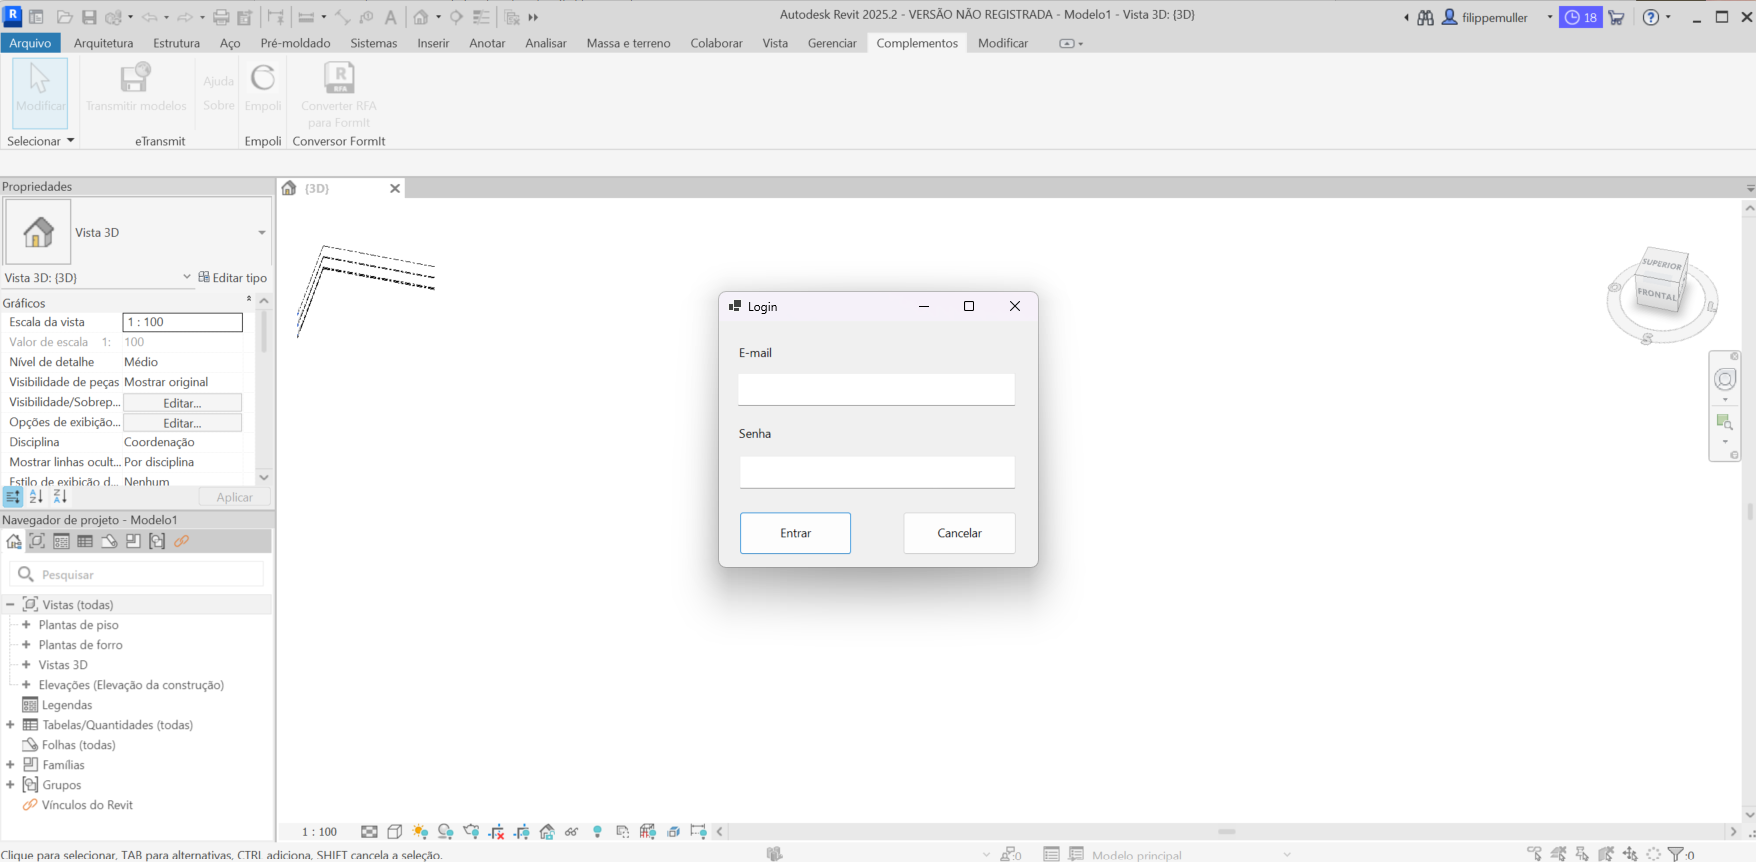Click the Converter RFA para FormIt icon

(339, 78)
